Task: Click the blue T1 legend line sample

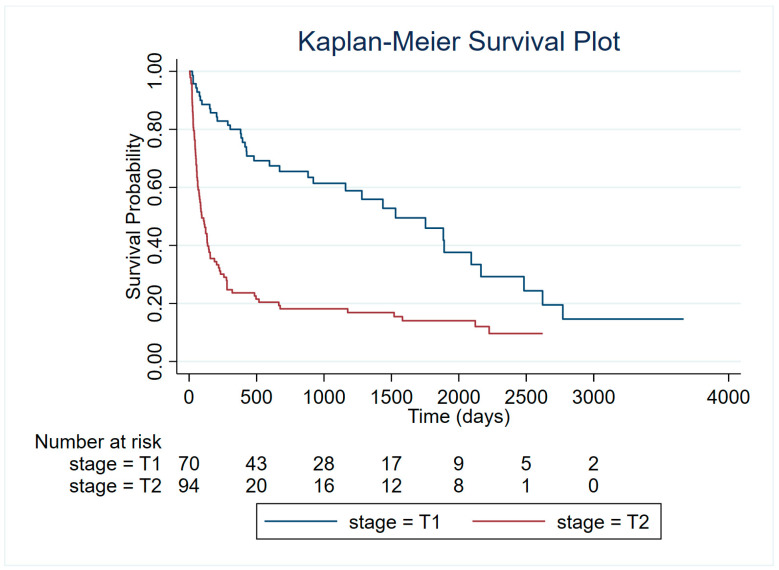Action: (301, 521)
